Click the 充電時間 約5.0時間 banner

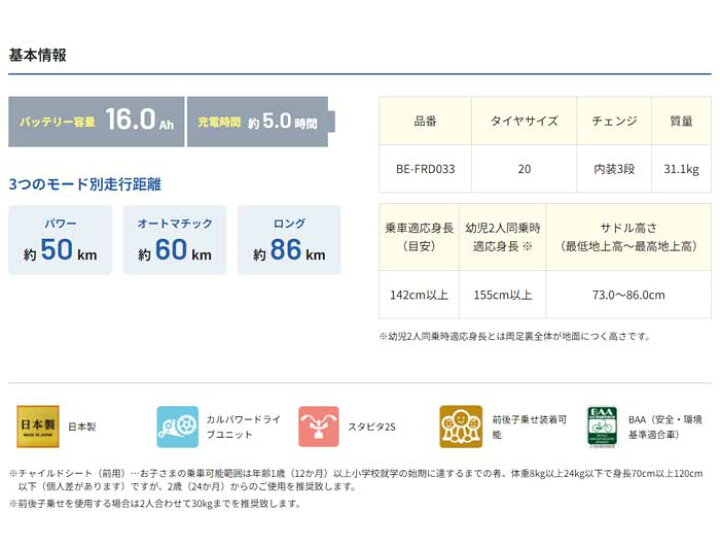pyautogui.click(x=260, y=122)
